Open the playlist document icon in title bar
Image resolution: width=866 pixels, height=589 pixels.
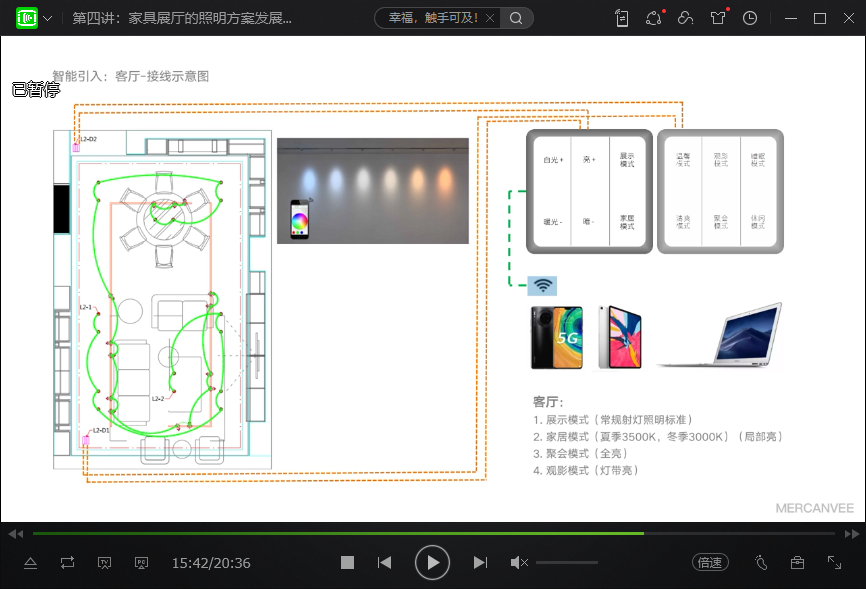(622, 18)
